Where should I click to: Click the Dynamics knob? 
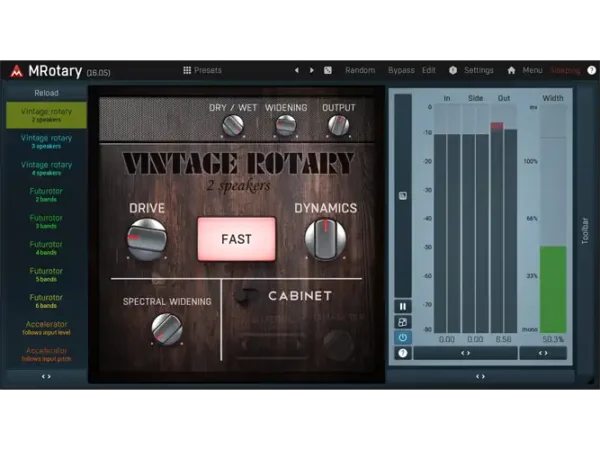tap(325, 239)
